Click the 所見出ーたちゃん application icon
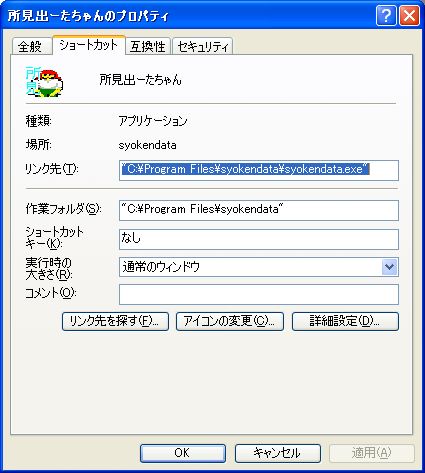Image resolution: width=425 pixels, height=473 pixels. (44, 82)
